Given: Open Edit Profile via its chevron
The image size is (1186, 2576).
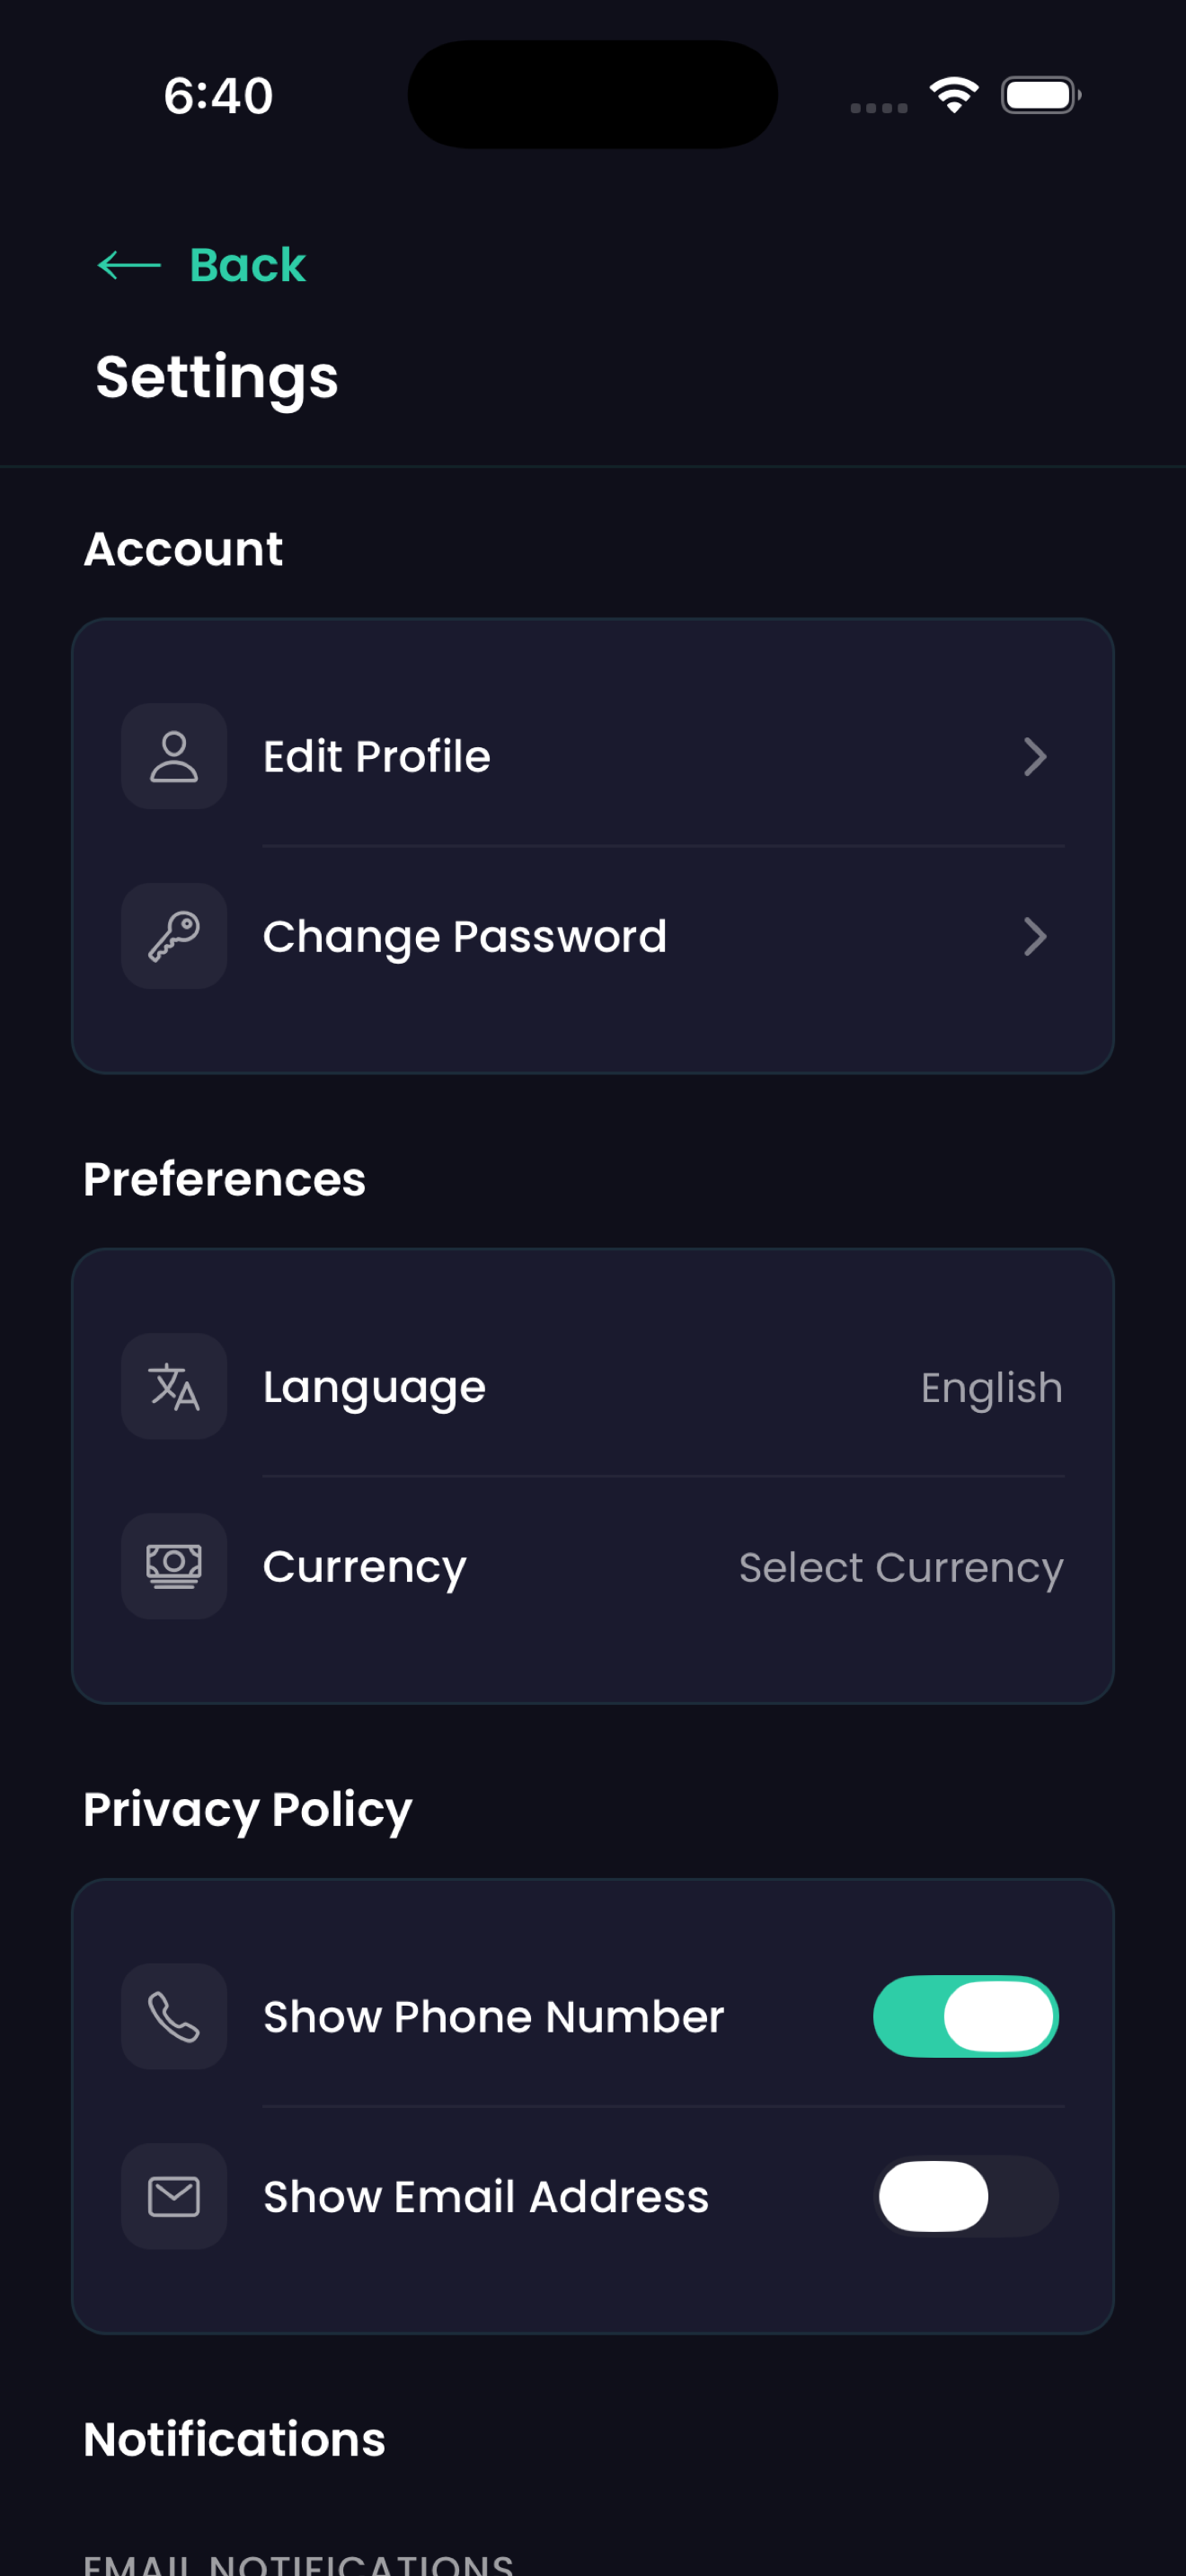Looking at the screenshot, I should [1035, 757].
